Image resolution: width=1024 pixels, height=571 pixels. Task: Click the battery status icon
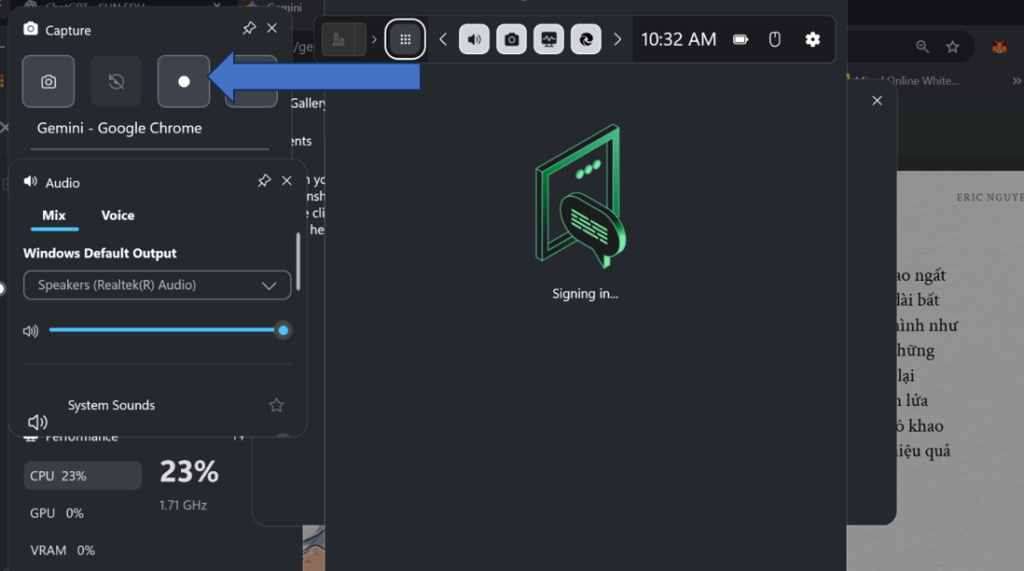coord(740,40)
